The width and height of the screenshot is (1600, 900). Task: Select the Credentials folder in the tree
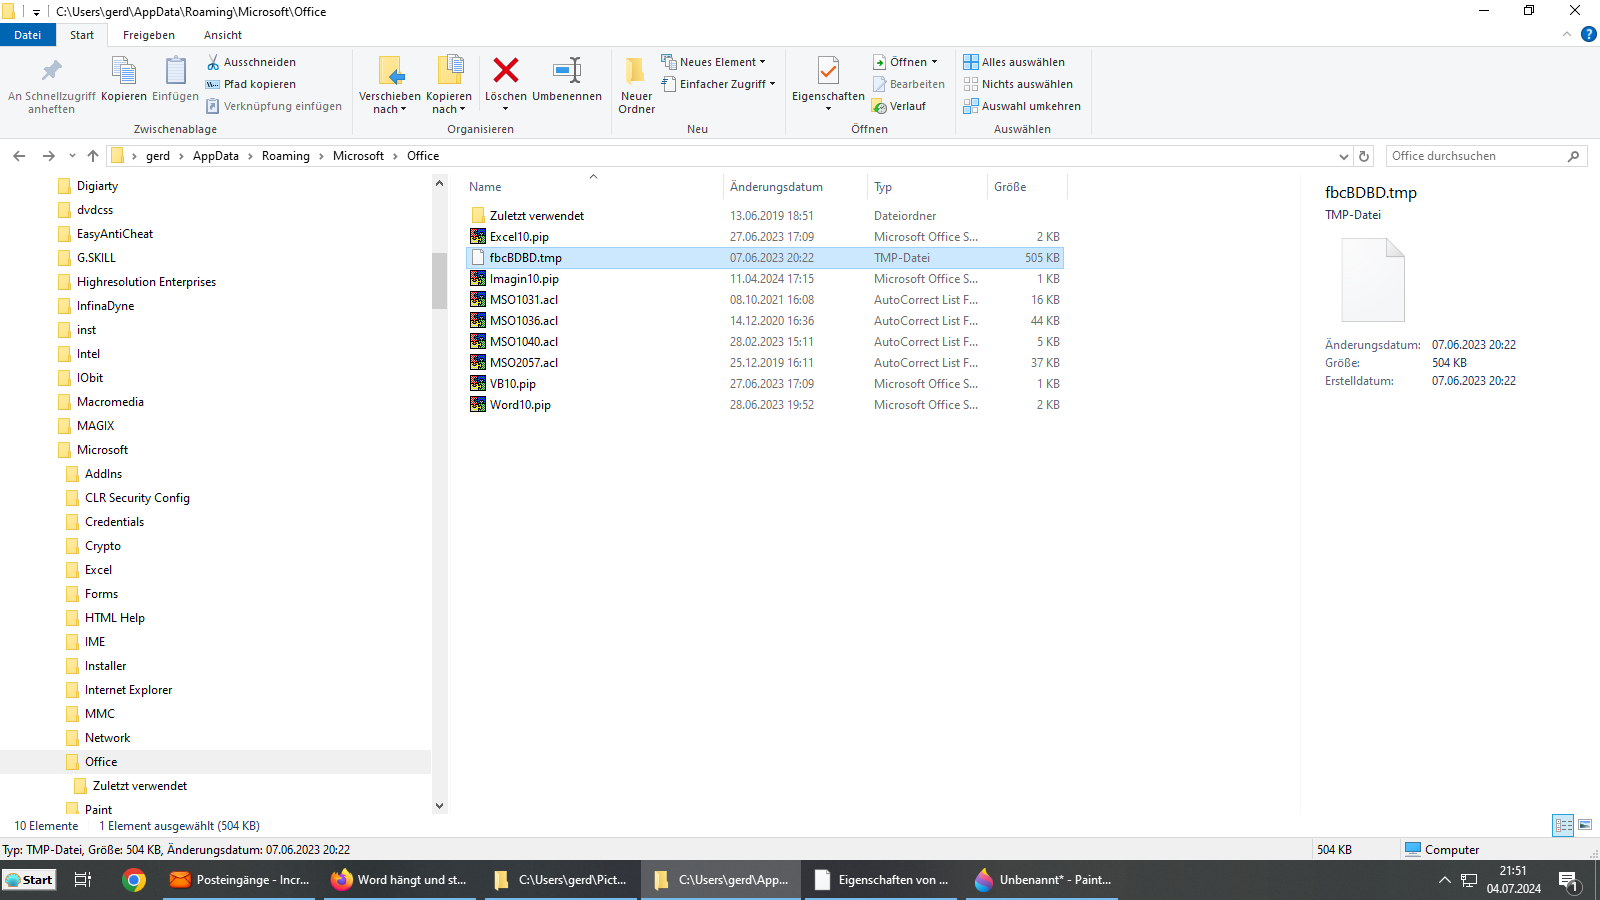(x=114, y=522)
